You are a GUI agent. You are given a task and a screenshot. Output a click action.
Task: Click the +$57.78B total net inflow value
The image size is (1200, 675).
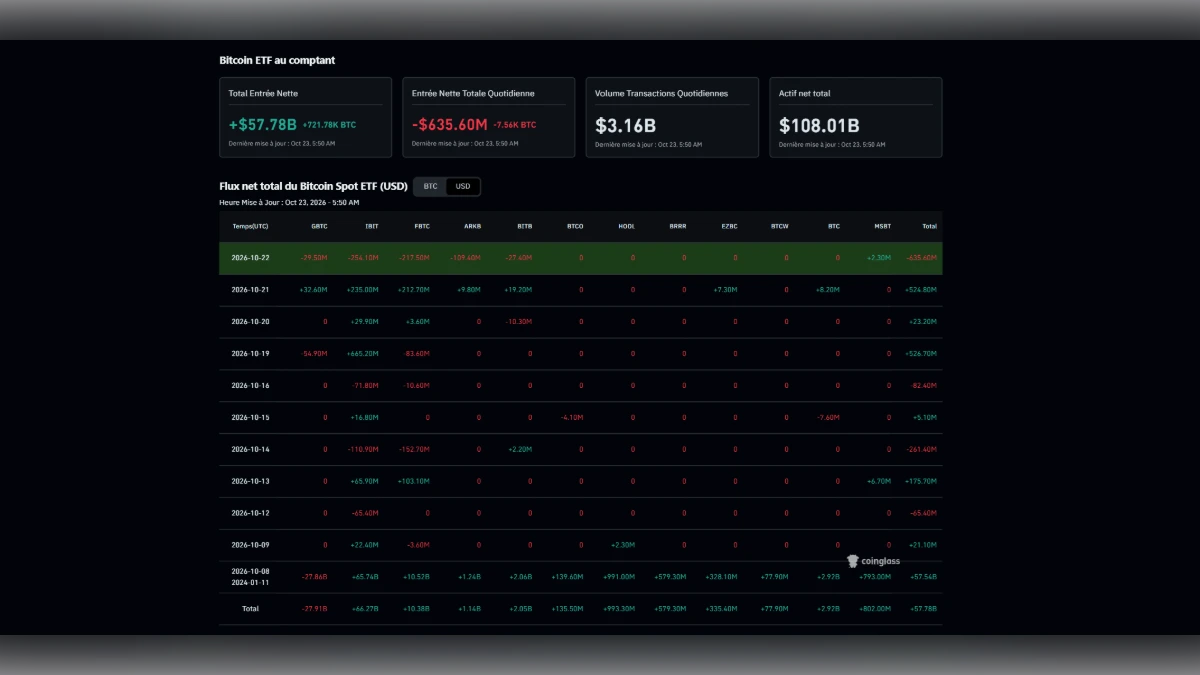[263, 125]
